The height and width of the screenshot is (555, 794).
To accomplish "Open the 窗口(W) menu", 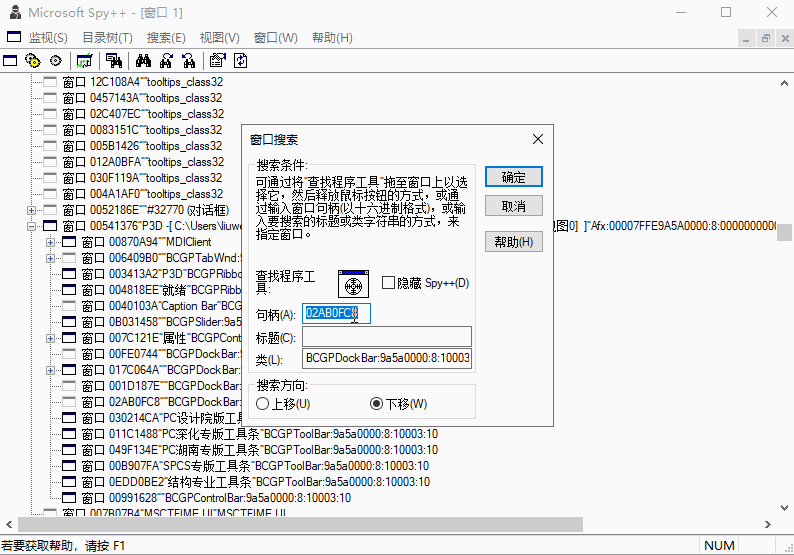I will click(x=275, y=38).
